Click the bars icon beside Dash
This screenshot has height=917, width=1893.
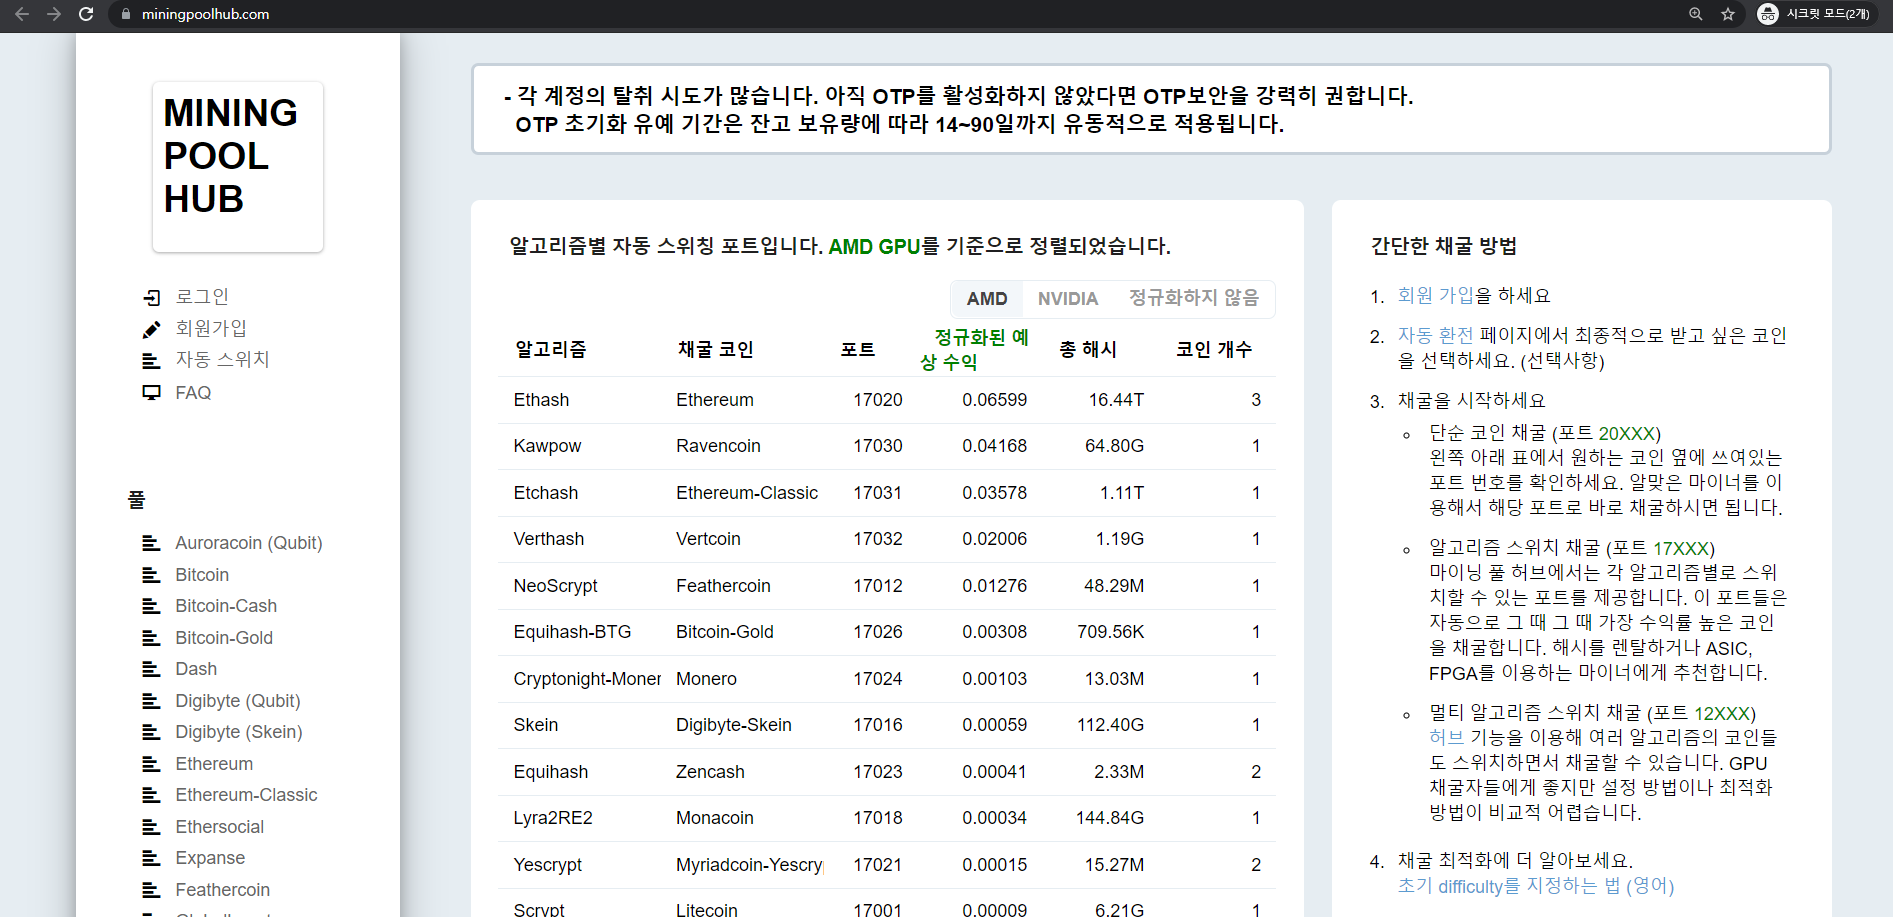click(151, 669)
